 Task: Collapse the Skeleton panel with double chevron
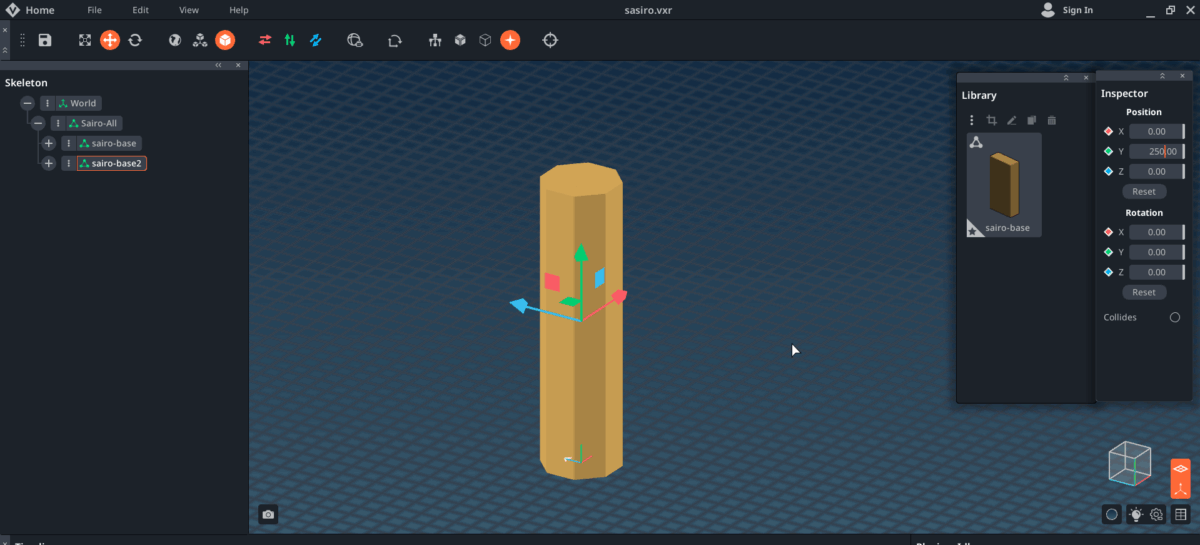click(218, 65)
